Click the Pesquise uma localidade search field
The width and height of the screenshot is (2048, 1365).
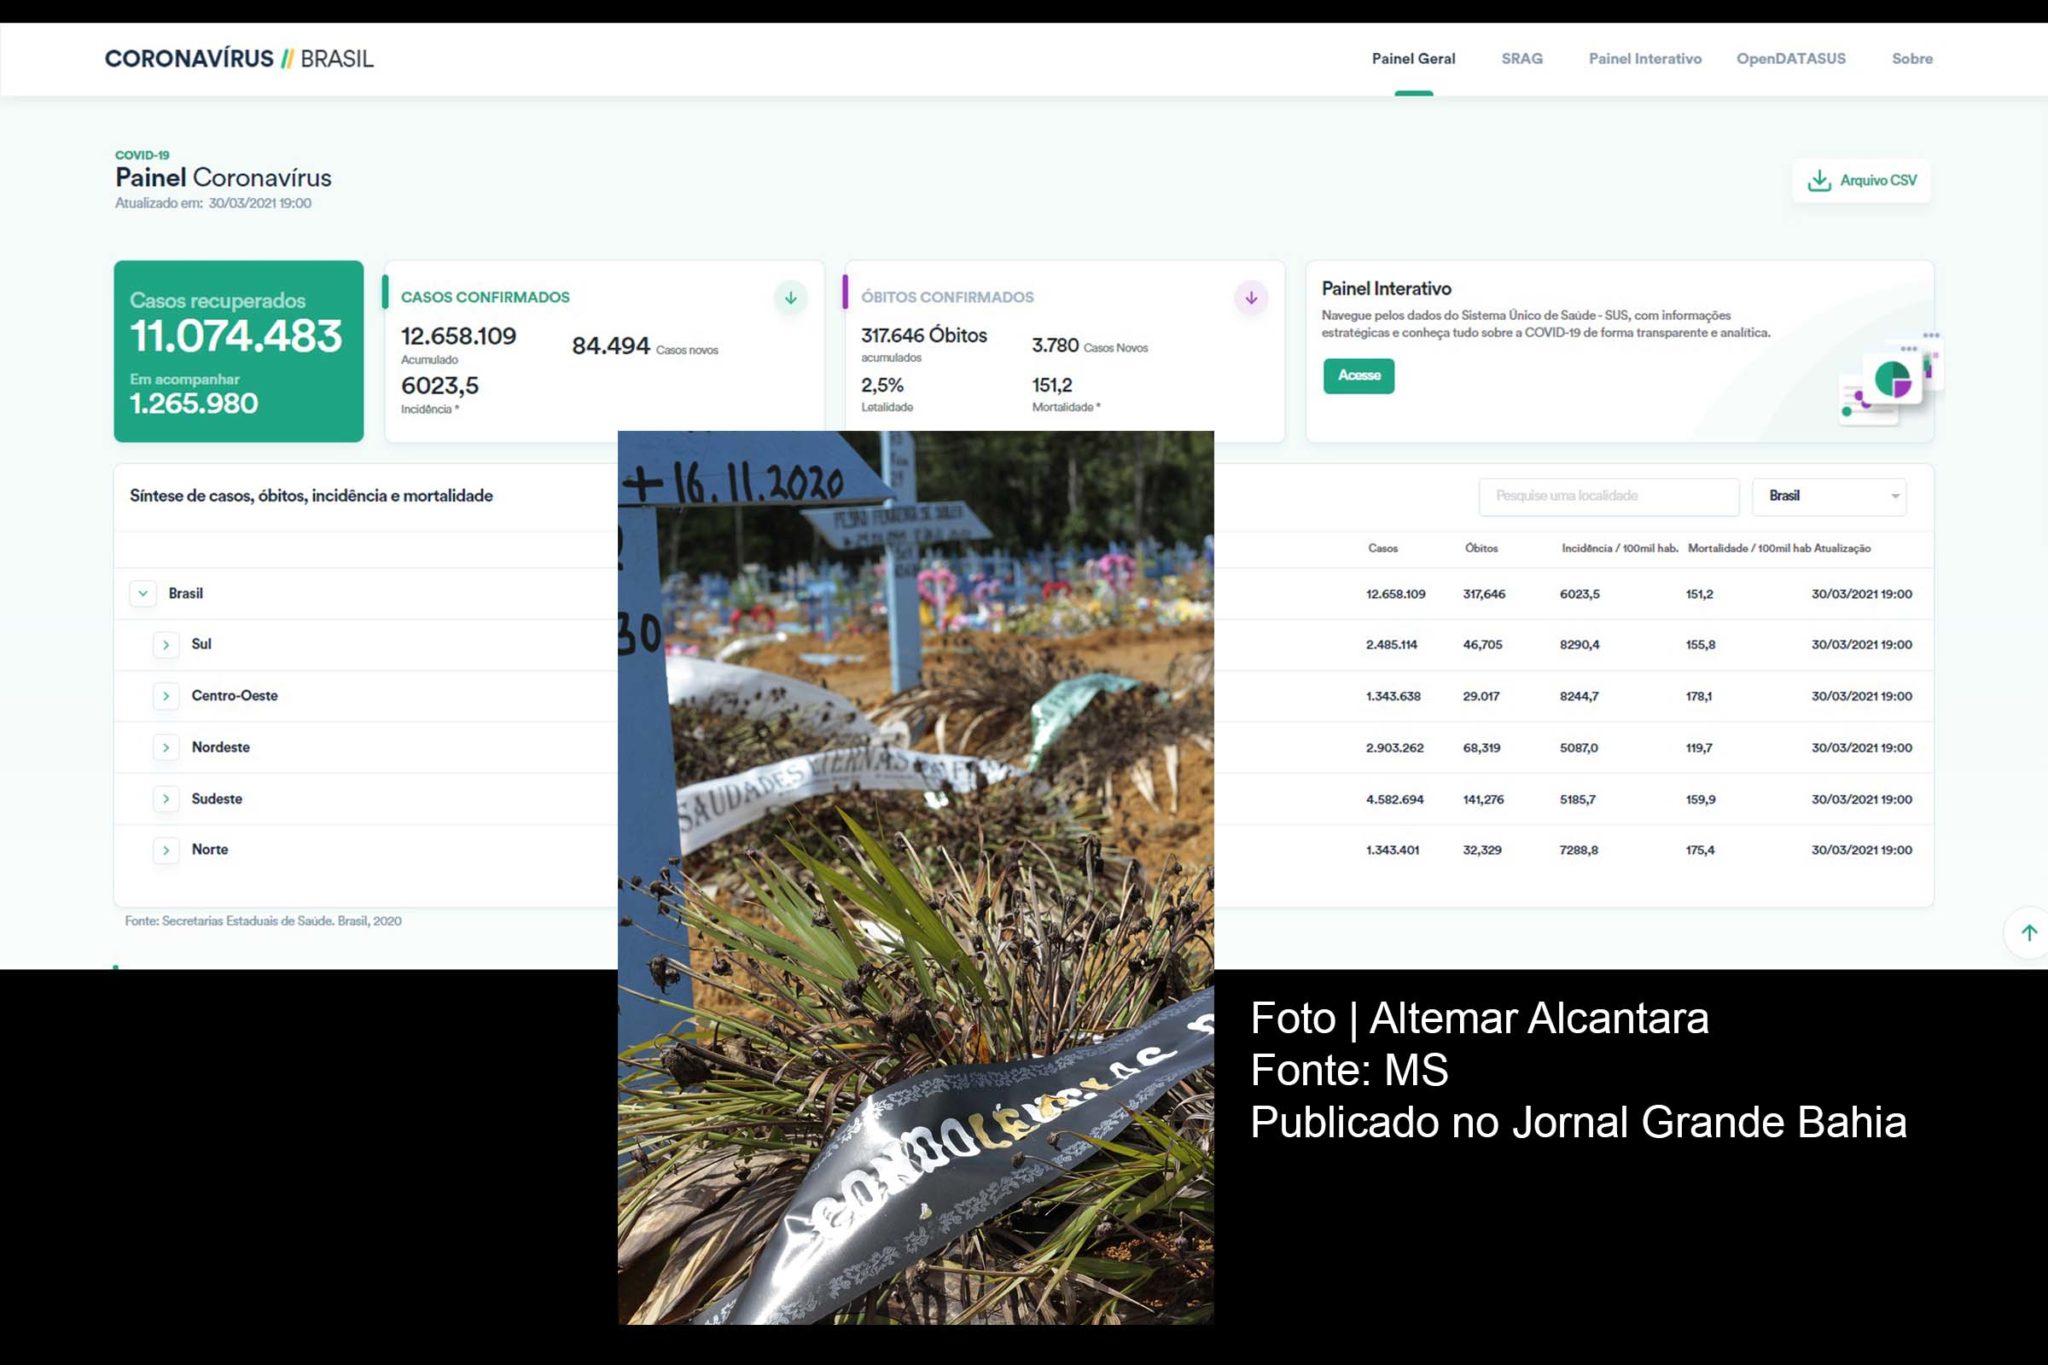coord(1608,496)
